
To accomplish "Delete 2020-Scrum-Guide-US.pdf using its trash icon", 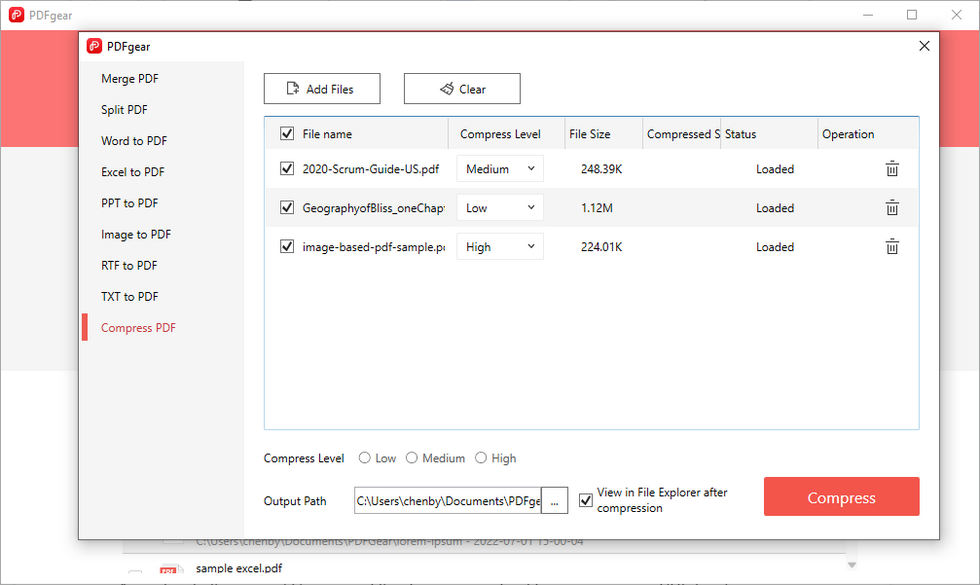I will pyautogui.click(x=892, y=168).
